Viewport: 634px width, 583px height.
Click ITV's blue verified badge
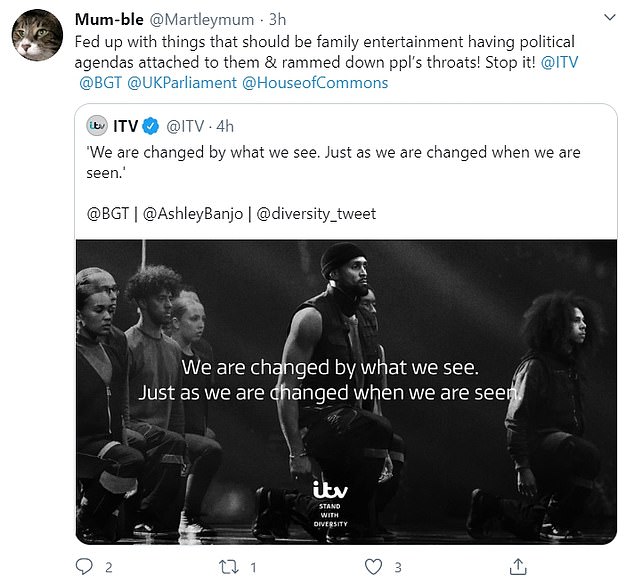pos(149,126)
